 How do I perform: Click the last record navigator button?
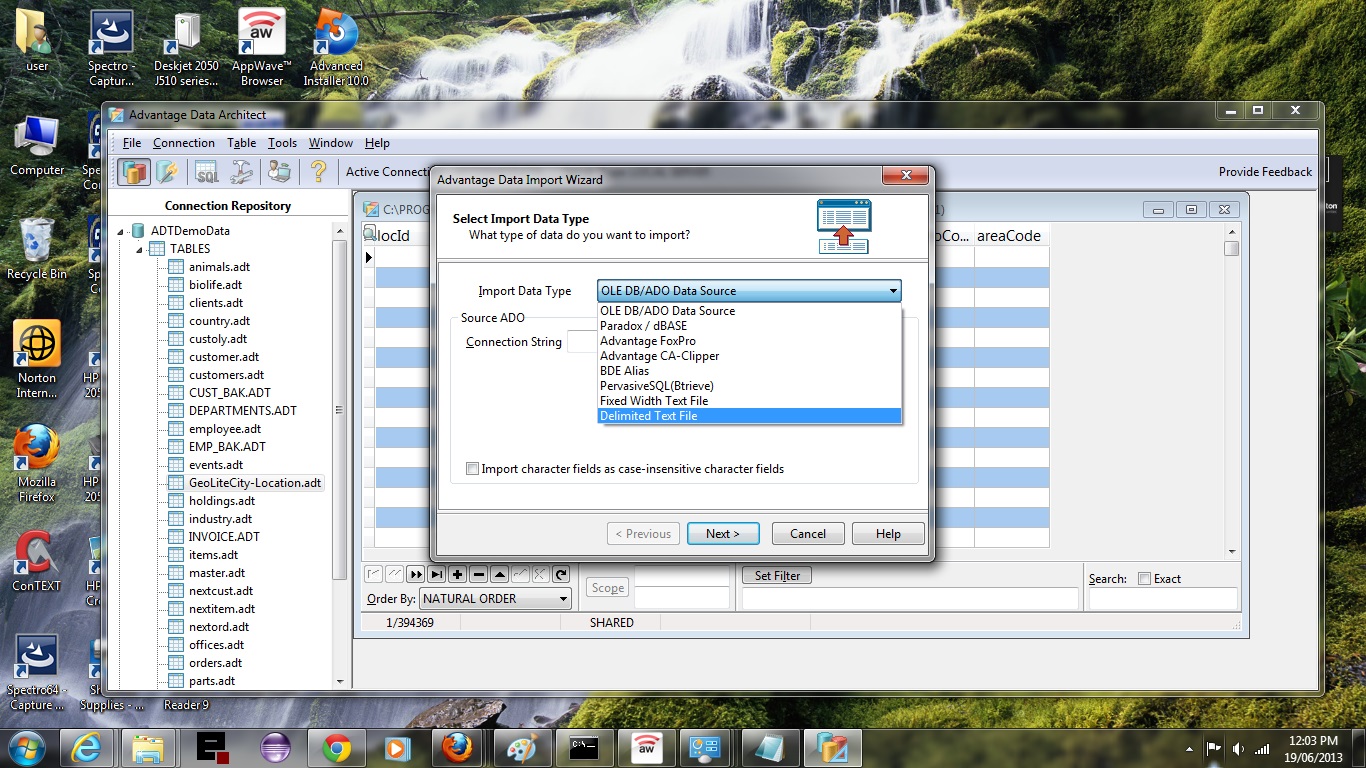(436, 574)
